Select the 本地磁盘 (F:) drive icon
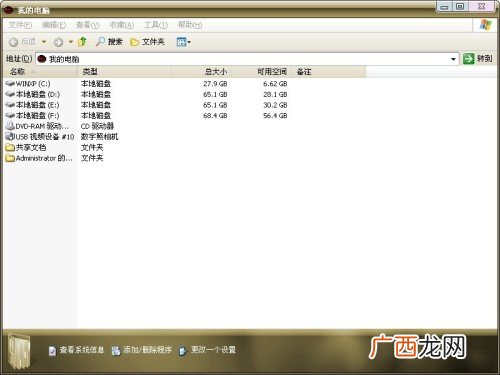This screenshot has height=375, width=500. 10,115
